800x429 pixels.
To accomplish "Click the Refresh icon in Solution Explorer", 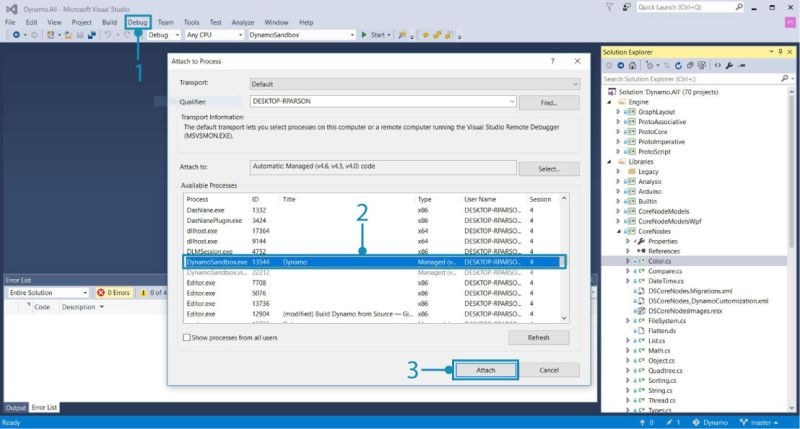I will 678,65.
